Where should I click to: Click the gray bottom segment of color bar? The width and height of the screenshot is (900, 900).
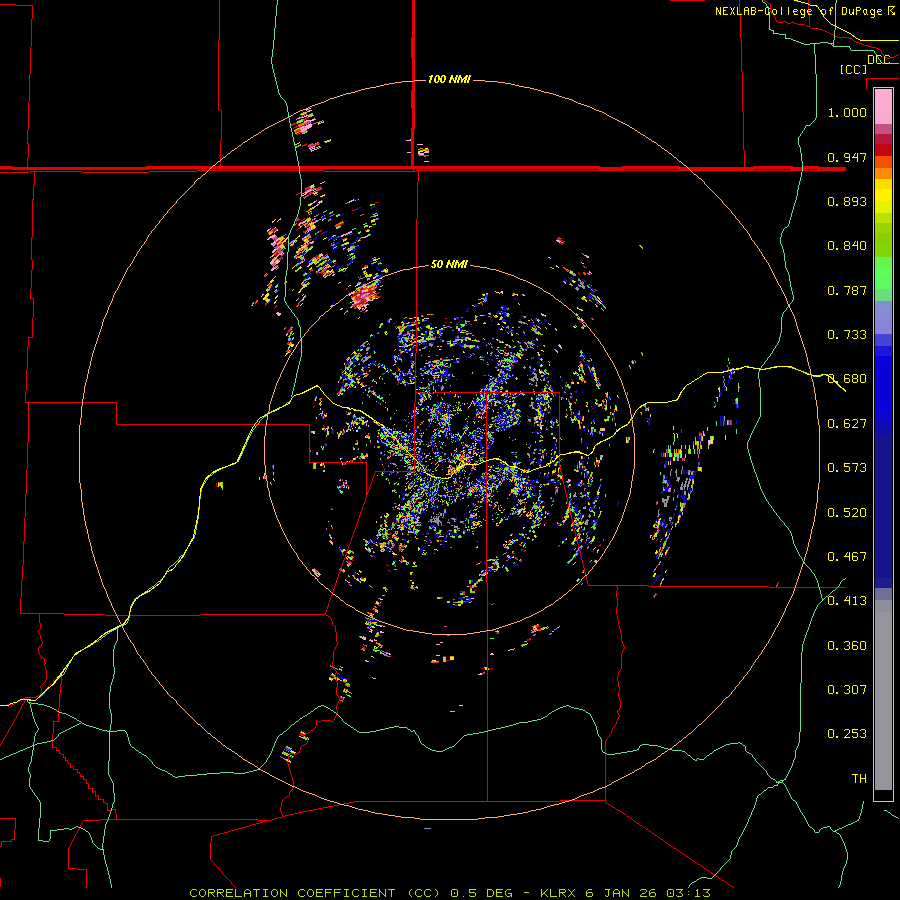pyautogui.click(x=883, y=695)
